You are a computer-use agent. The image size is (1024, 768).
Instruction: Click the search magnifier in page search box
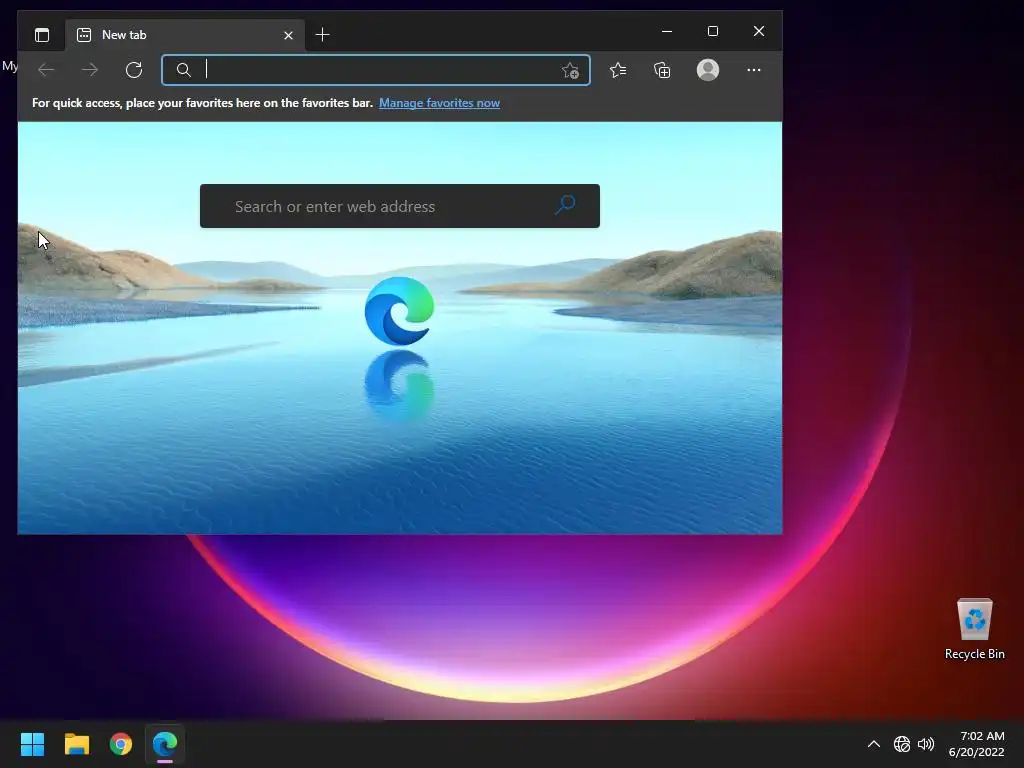click(565, 205)
